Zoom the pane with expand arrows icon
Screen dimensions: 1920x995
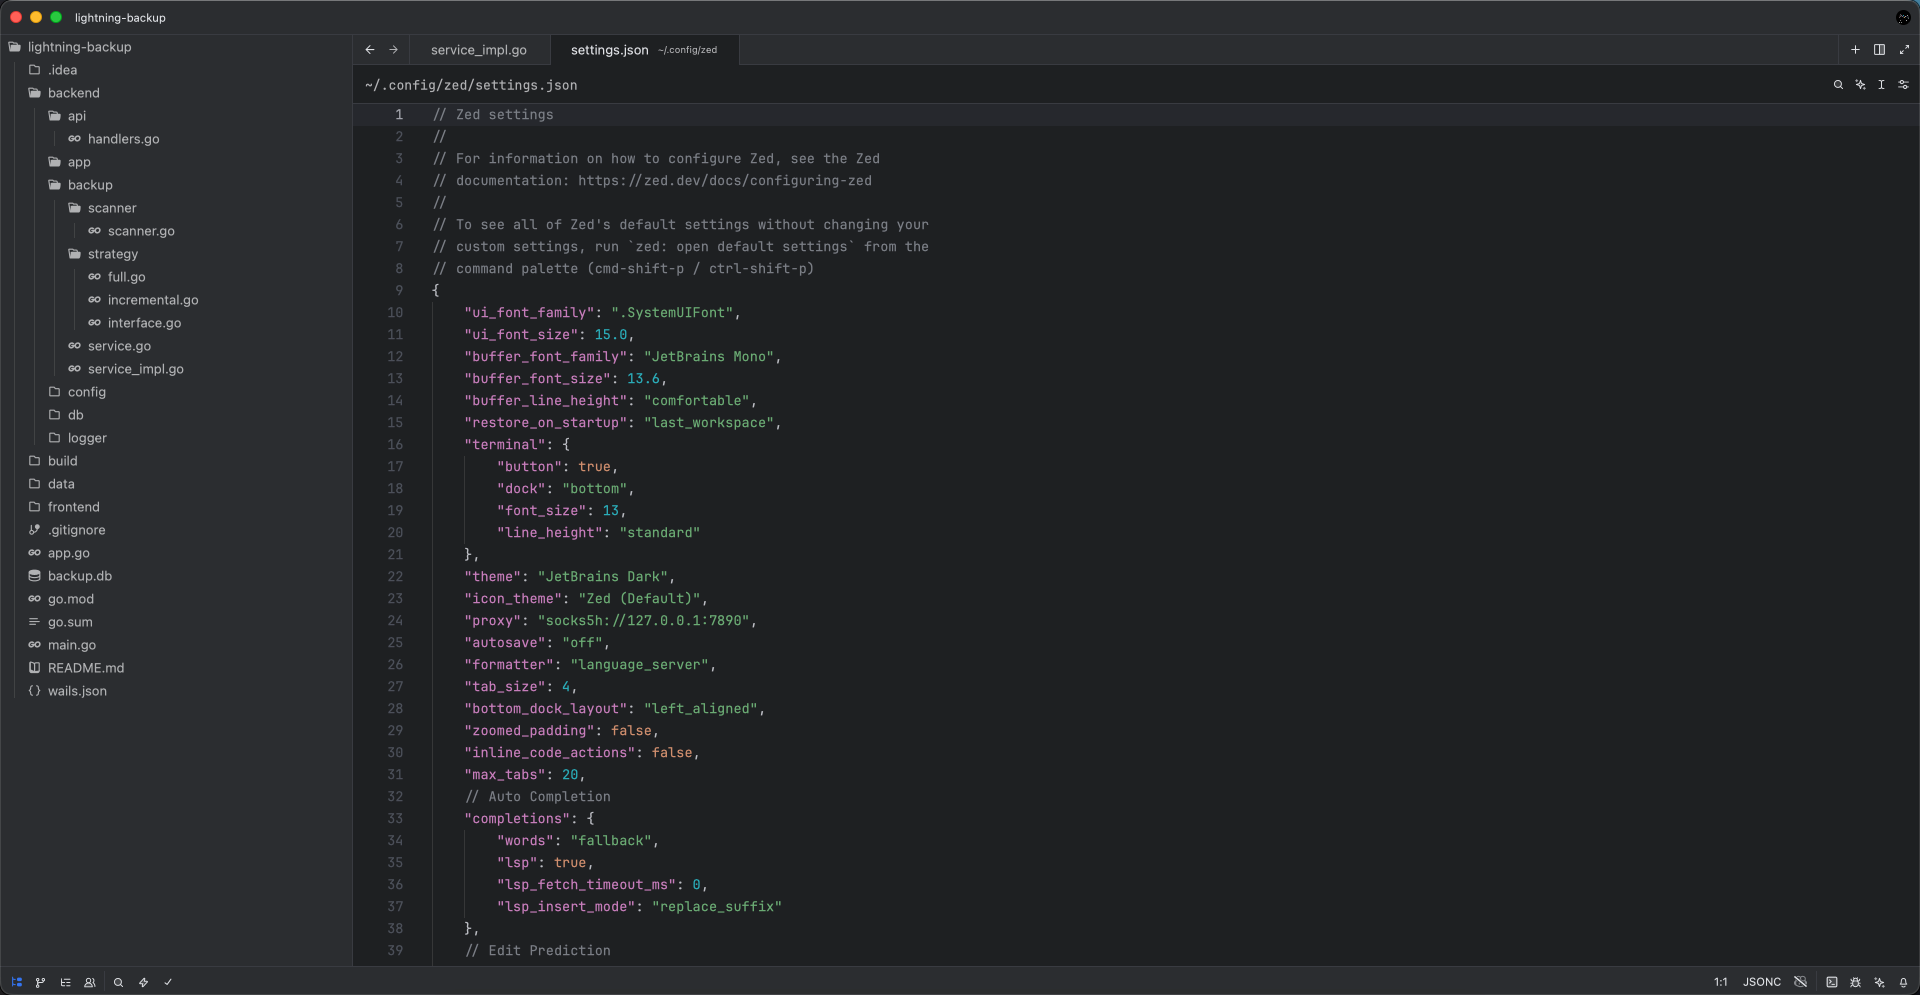point(1903,49)
